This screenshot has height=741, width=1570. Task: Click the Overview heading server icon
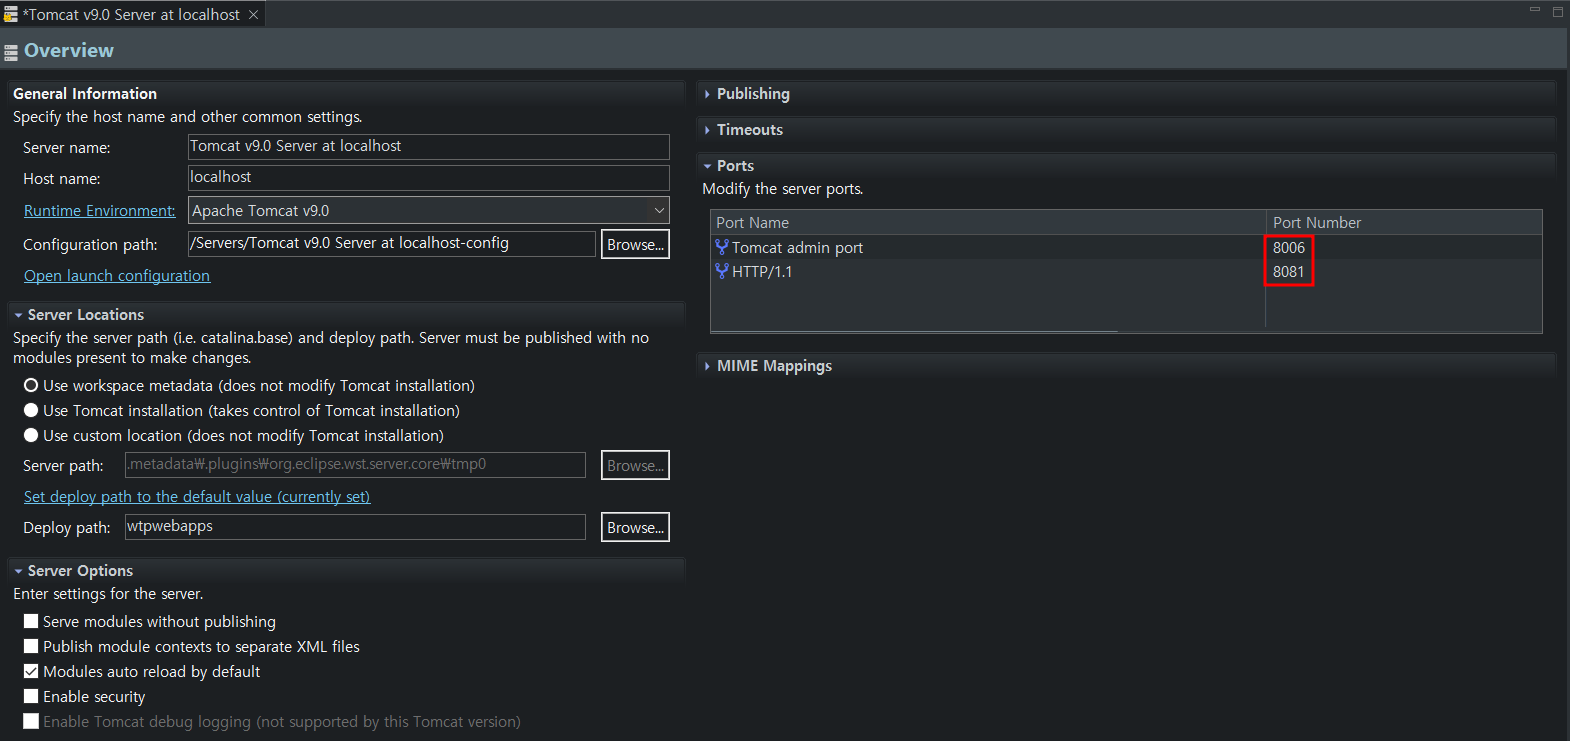pos(11,52)
